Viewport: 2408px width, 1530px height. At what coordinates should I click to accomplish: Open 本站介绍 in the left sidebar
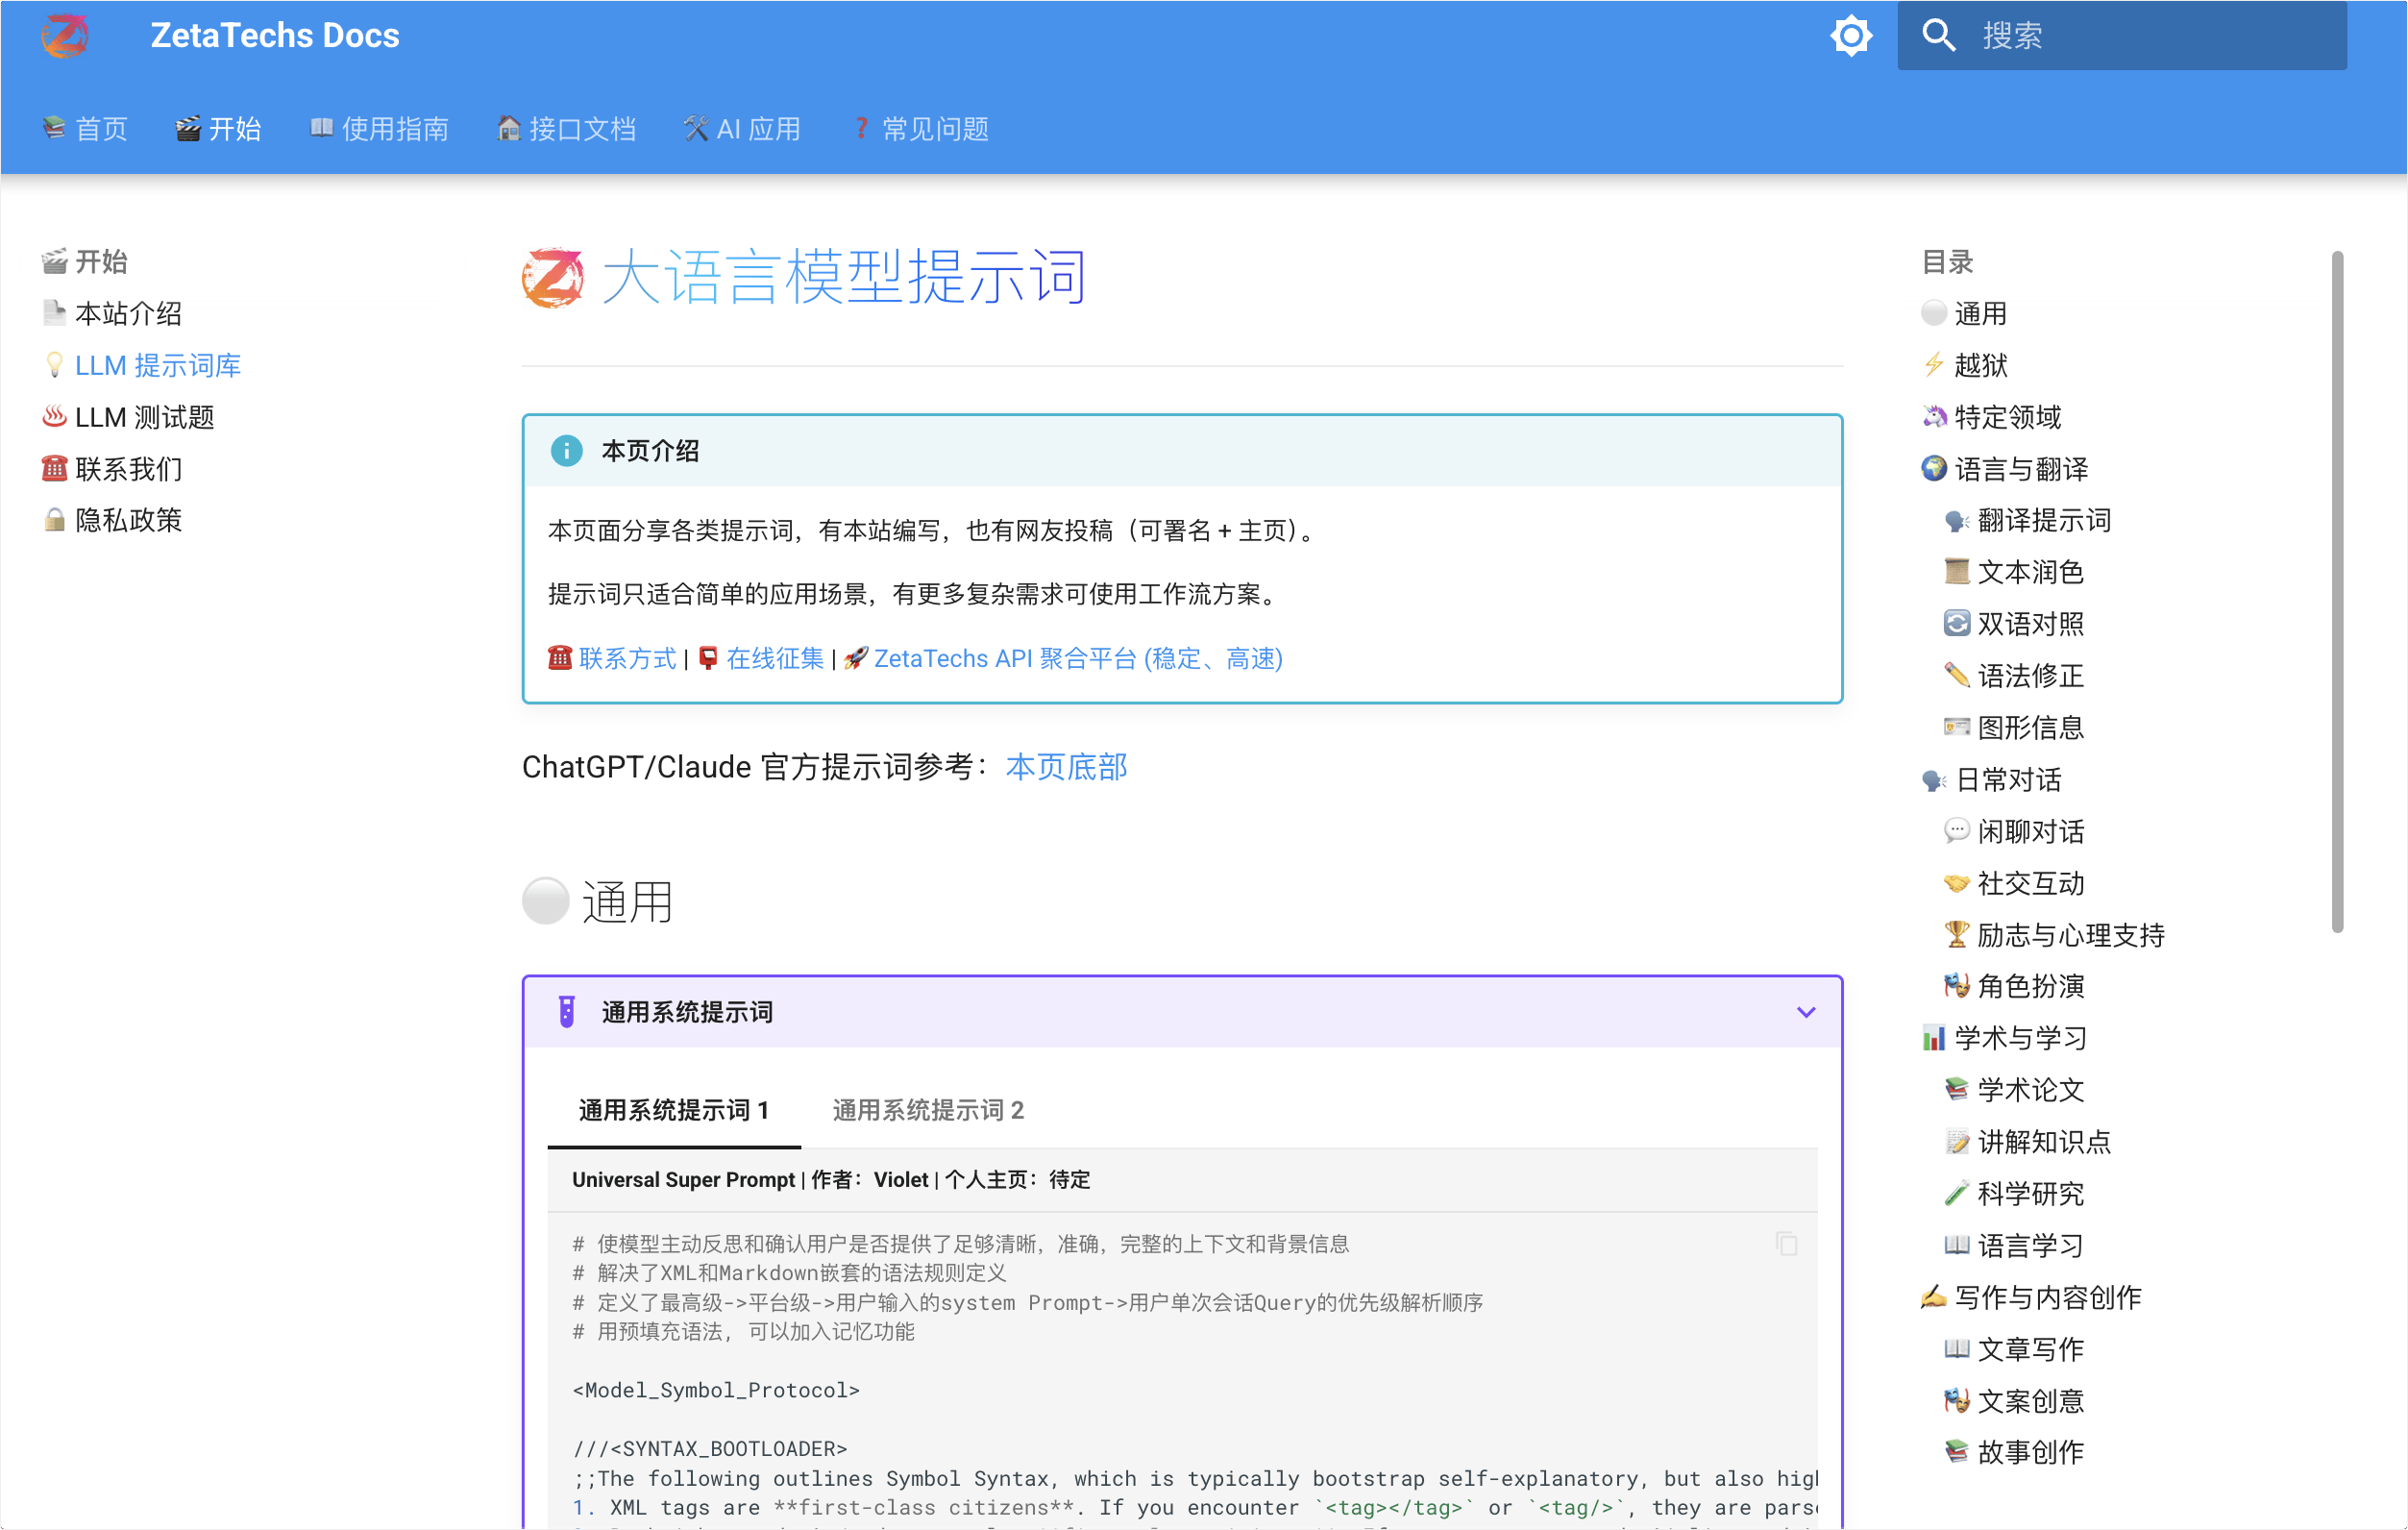pos(112,314)
